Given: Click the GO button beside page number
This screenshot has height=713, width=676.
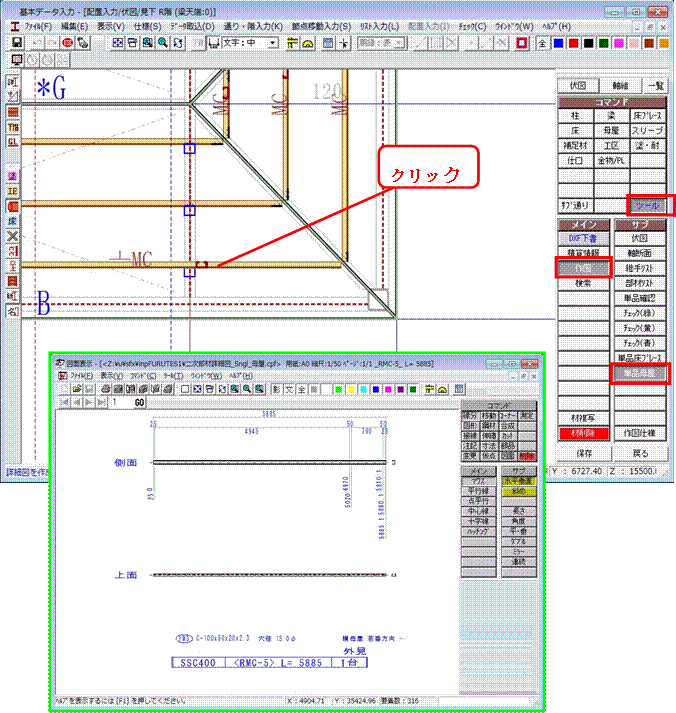Looking at the screenshot, I should pos(139,402).
